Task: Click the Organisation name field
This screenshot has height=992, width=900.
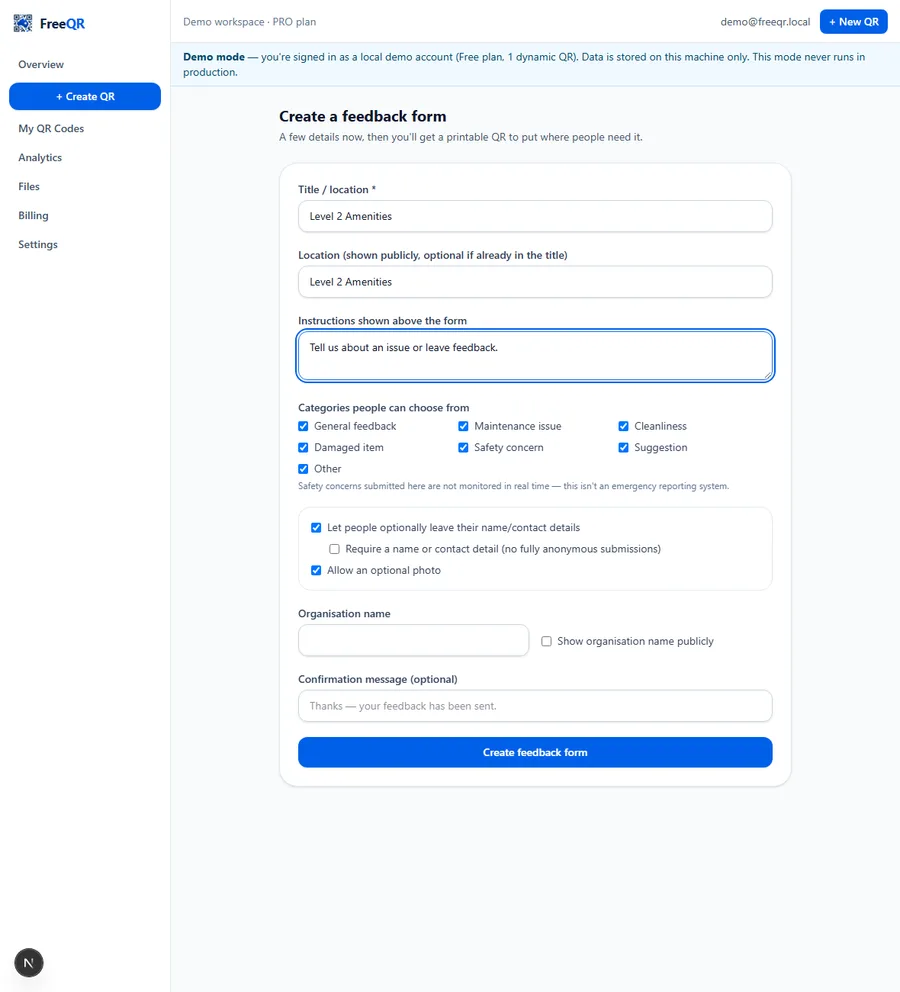Action: pyautogui.click(x=414, y=640)
